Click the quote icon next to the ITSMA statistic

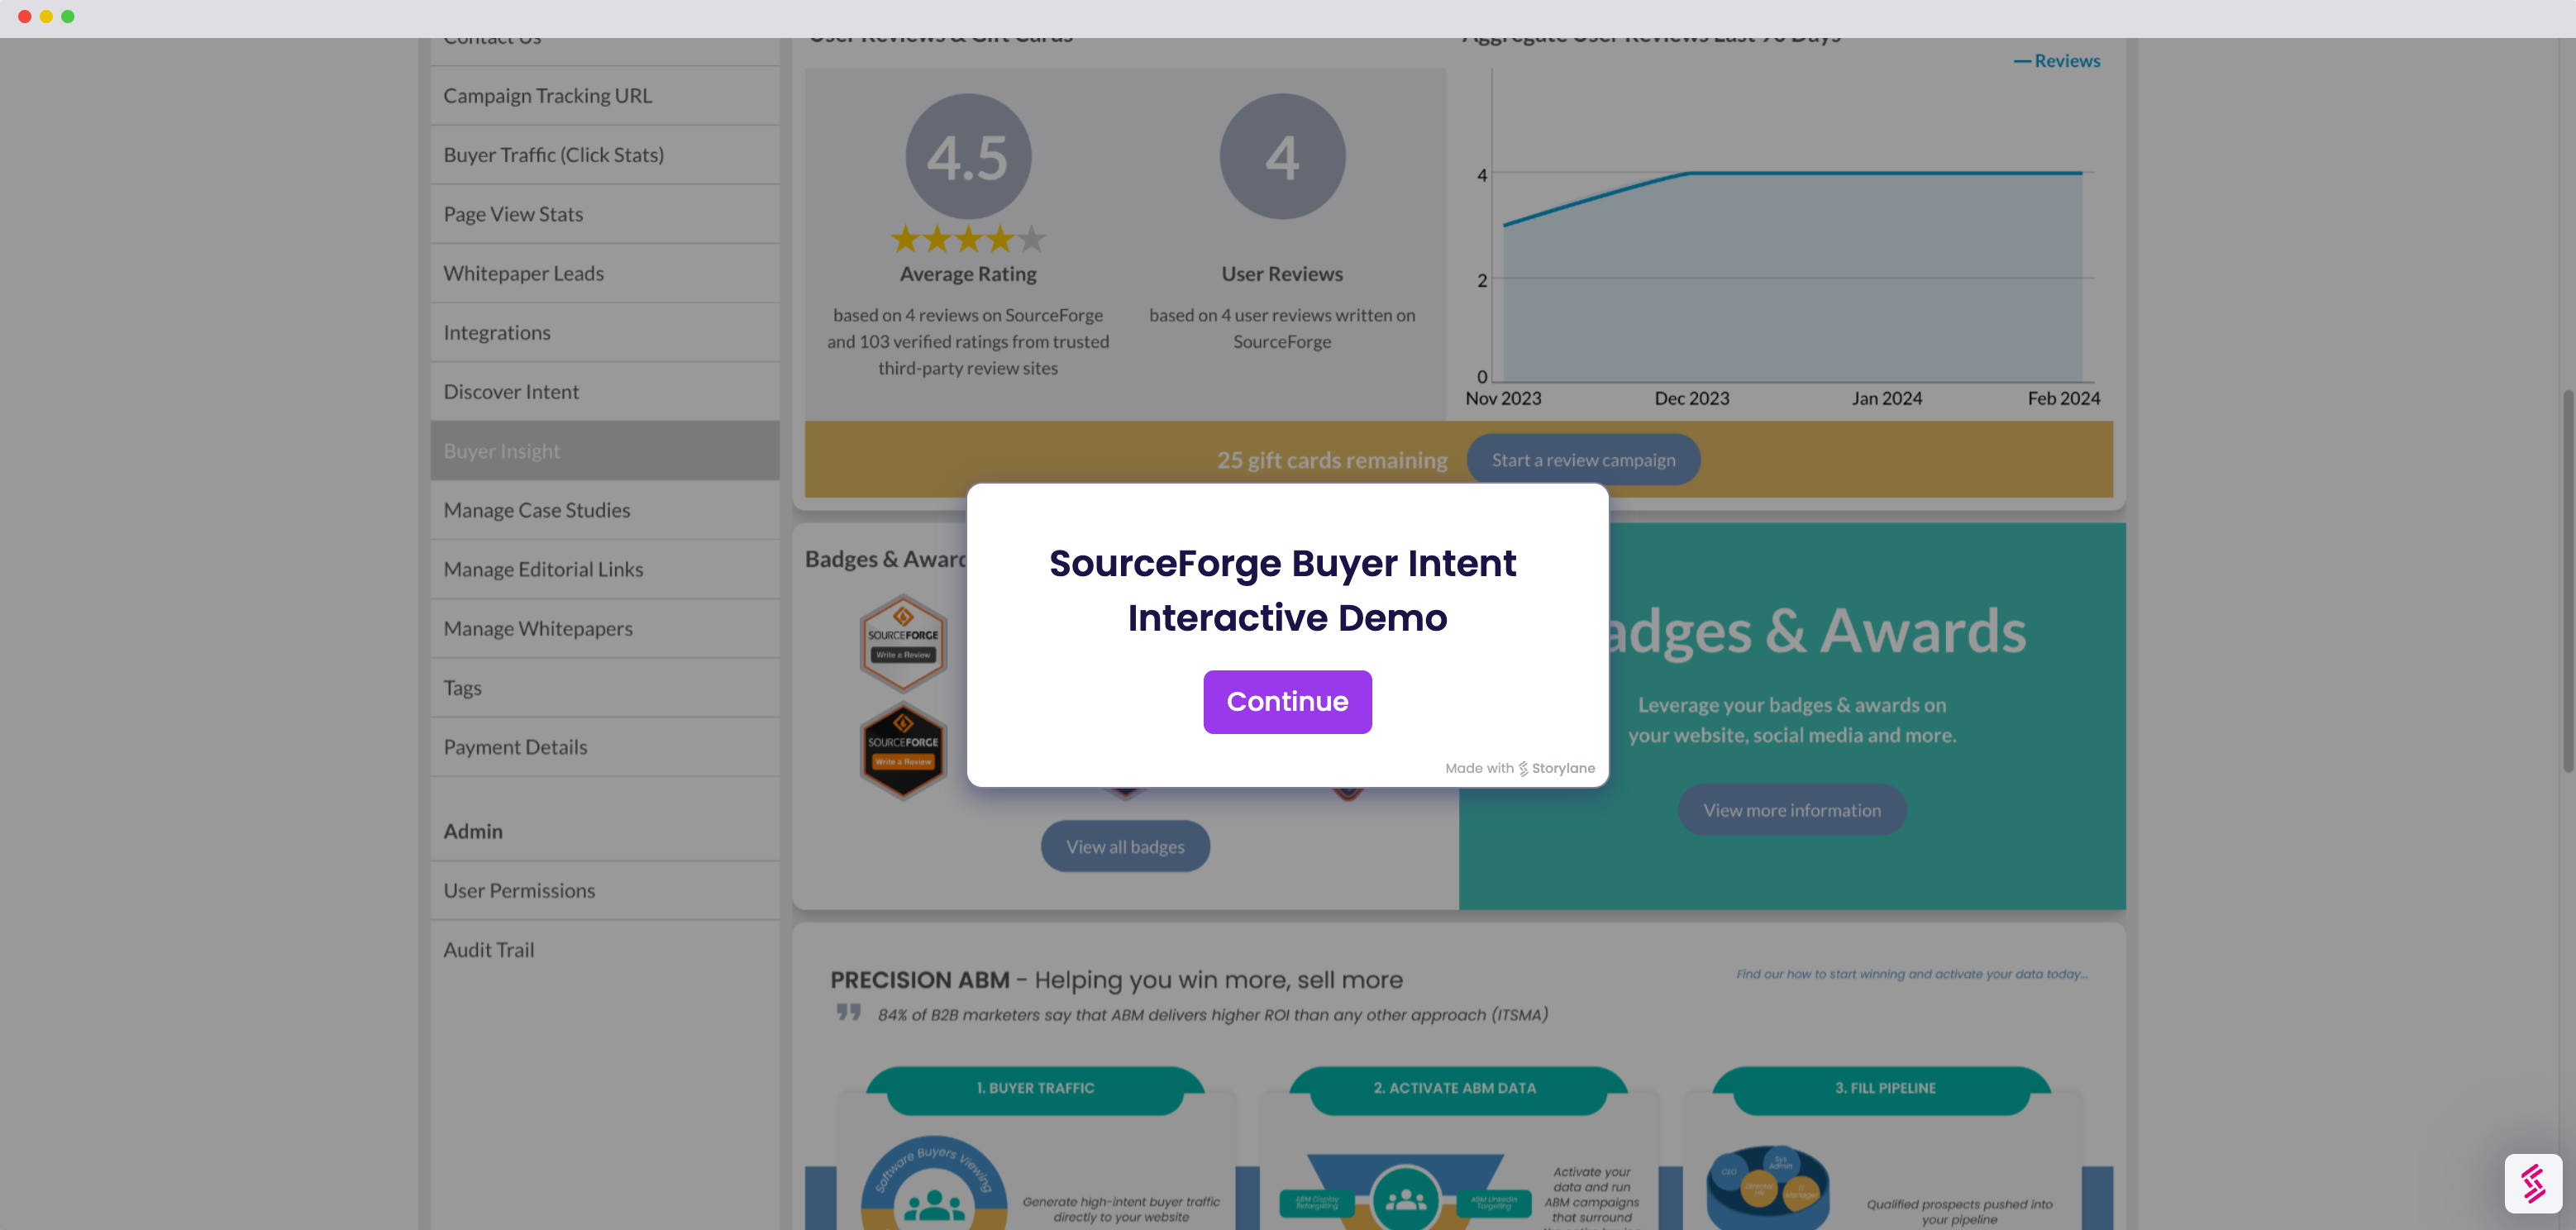click(849, 1011)
